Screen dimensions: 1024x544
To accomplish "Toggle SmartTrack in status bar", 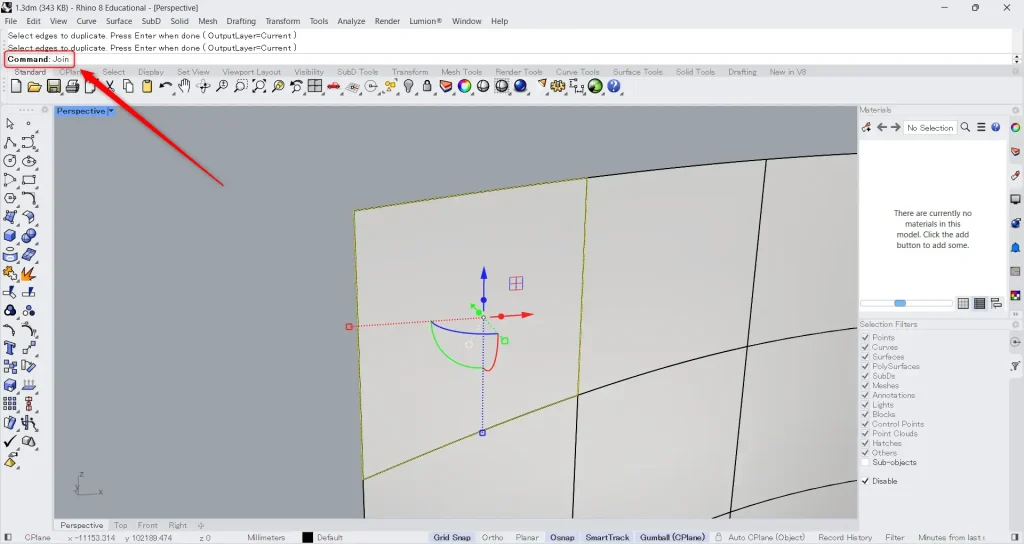I will coord(607,537).
